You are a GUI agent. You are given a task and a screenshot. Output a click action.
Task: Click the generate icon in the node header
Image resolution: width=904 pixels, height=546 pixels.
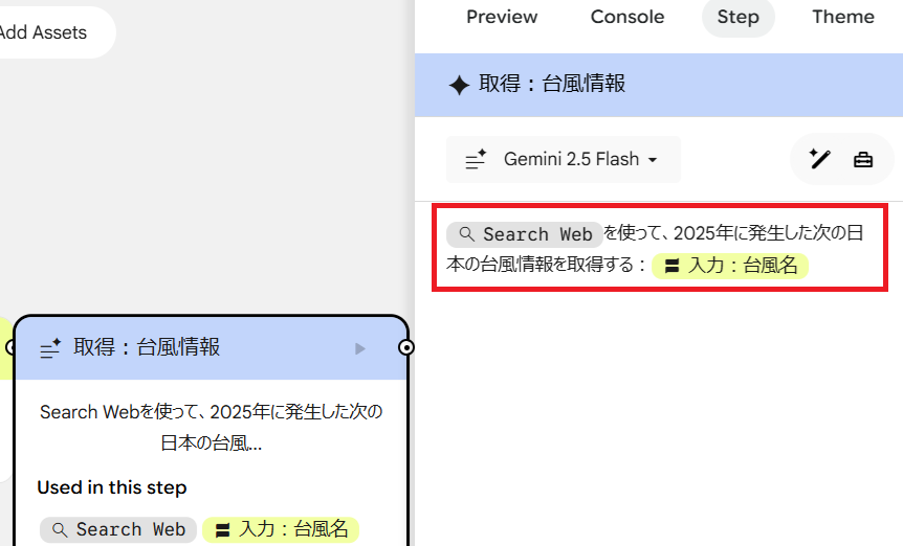coord(51,349)
